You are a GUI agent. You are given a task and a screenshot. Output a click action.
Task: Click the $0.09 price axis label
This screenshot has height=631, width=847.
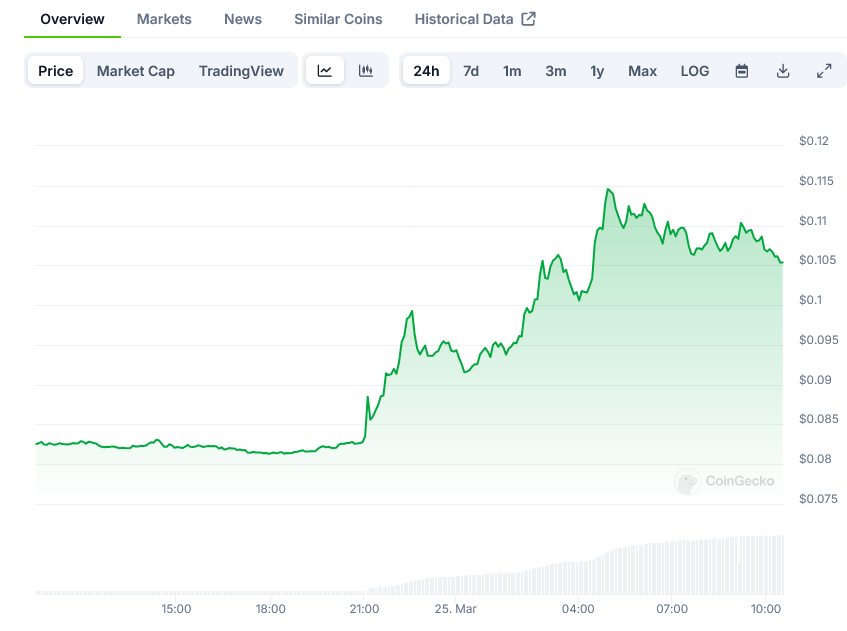point(815,380)
